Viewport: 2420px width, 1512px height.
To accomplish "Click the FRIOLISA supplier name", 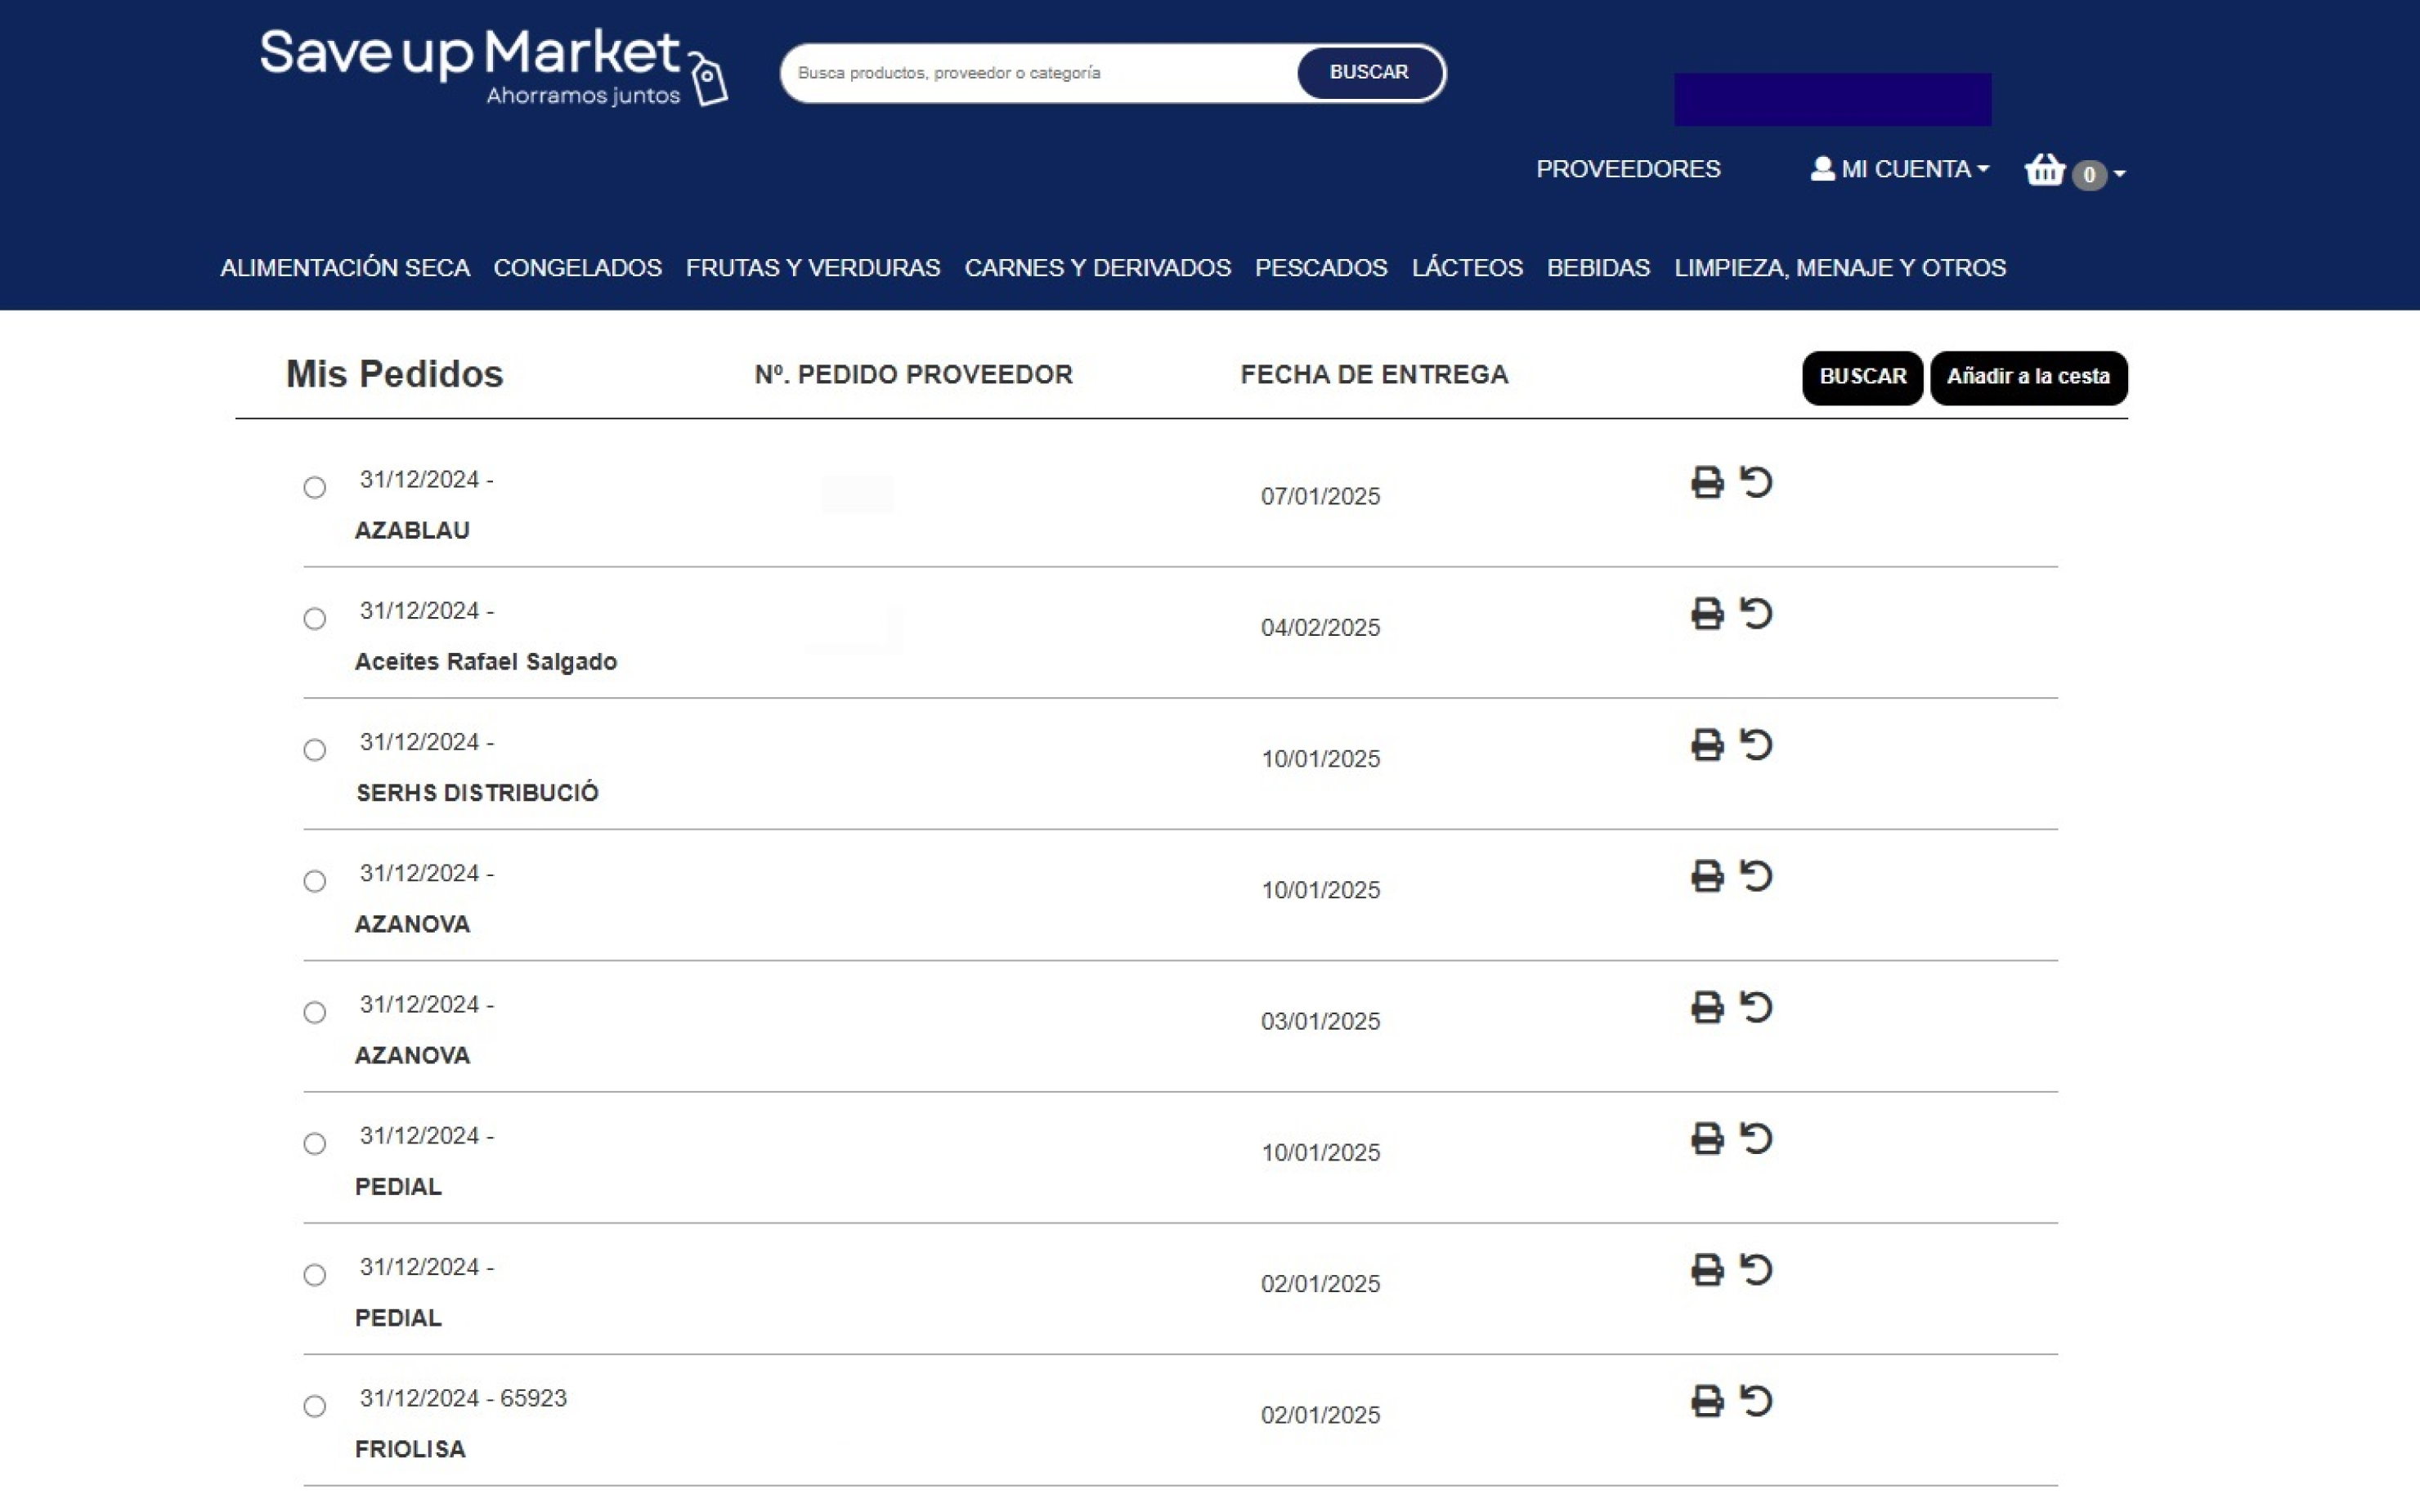I will (x=410, y=1449).
